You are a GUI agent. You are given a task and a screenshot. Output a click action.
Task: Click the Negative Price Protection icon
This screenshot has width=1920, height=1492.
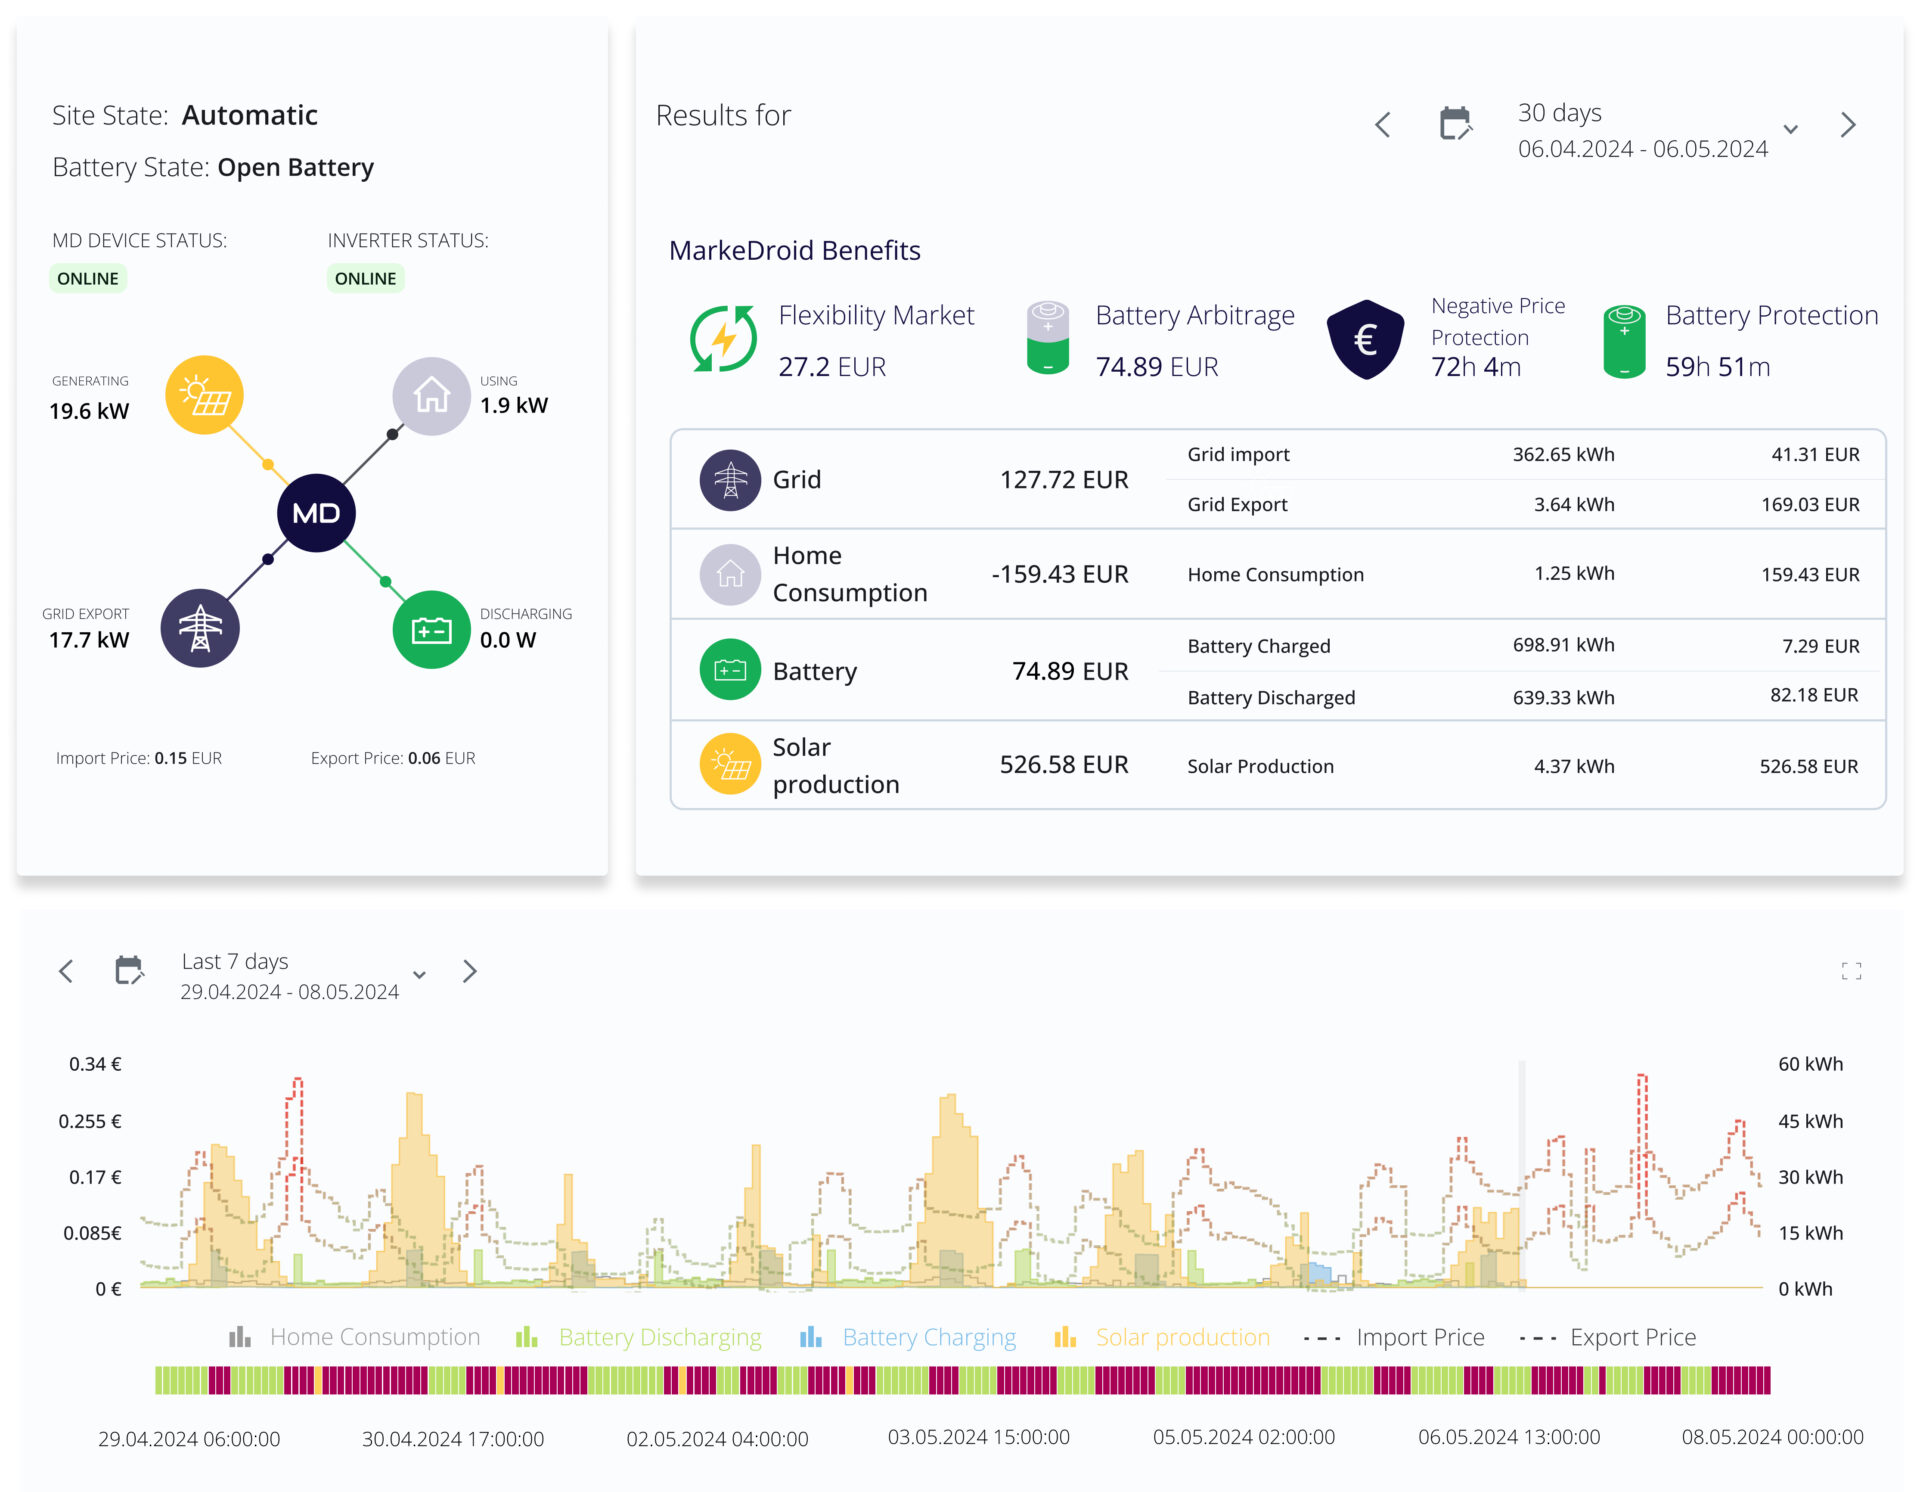point(1367,338)
